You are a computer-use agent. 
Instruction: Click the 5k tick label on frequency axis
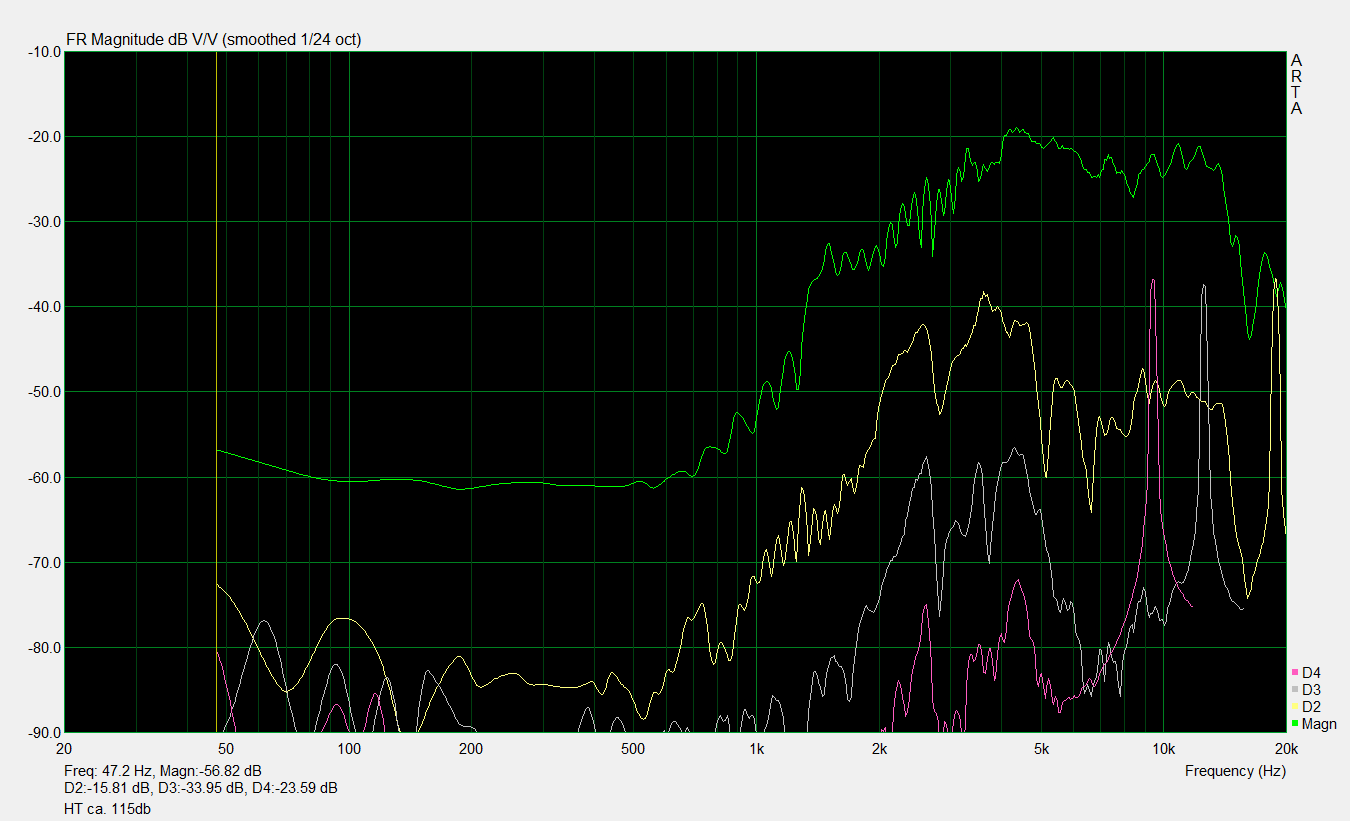click(1041, 749)
